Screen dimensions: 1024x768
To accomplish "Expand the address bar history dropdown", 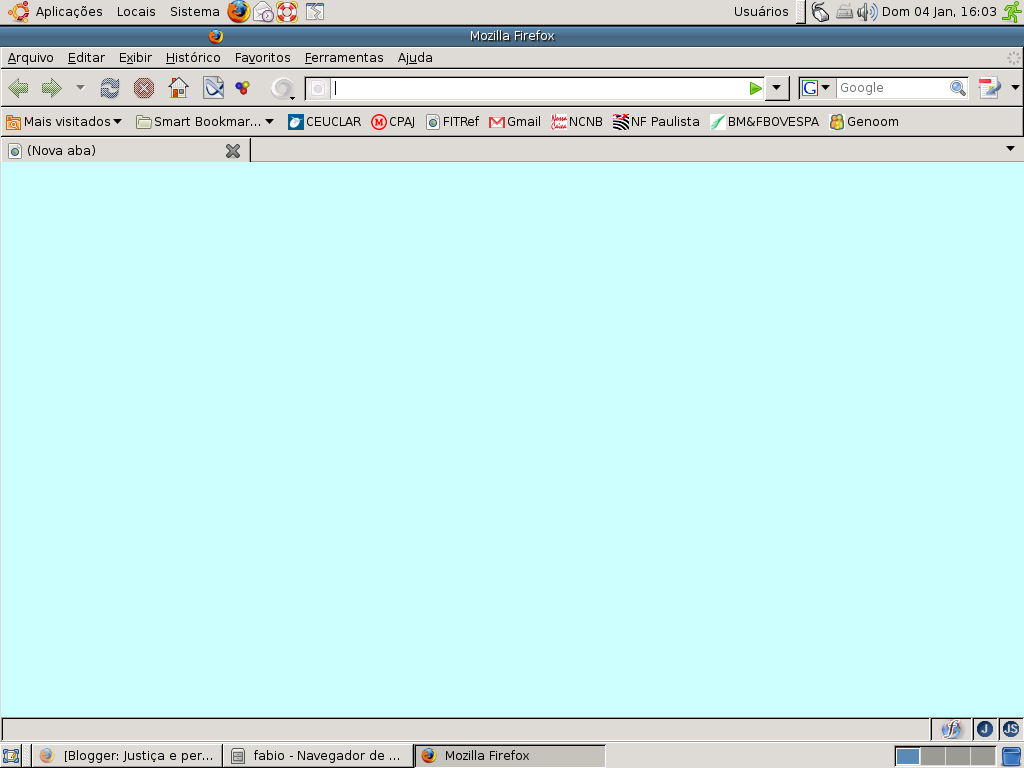I will 776,88.
